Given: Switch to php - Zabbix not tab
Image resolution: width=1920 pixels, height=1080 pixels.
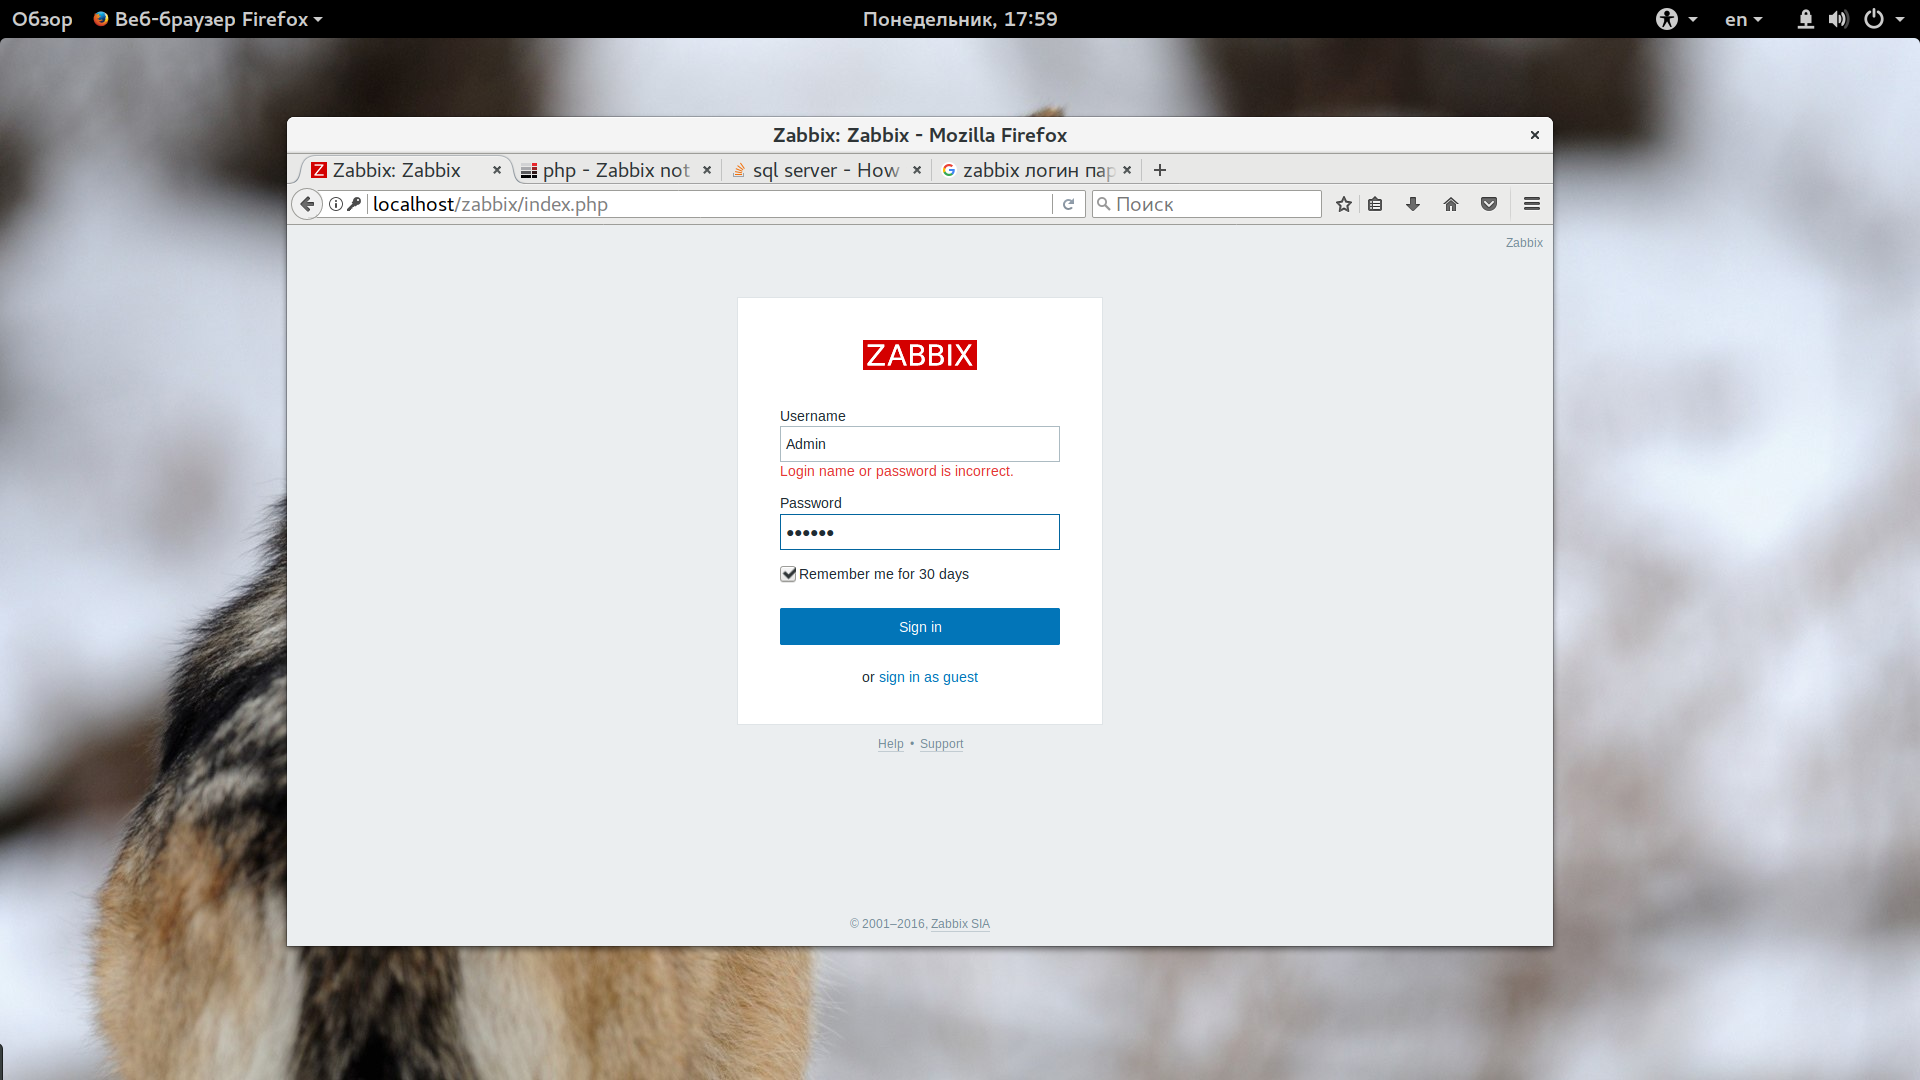Looking at the screenshot, I should coord(617,170).
